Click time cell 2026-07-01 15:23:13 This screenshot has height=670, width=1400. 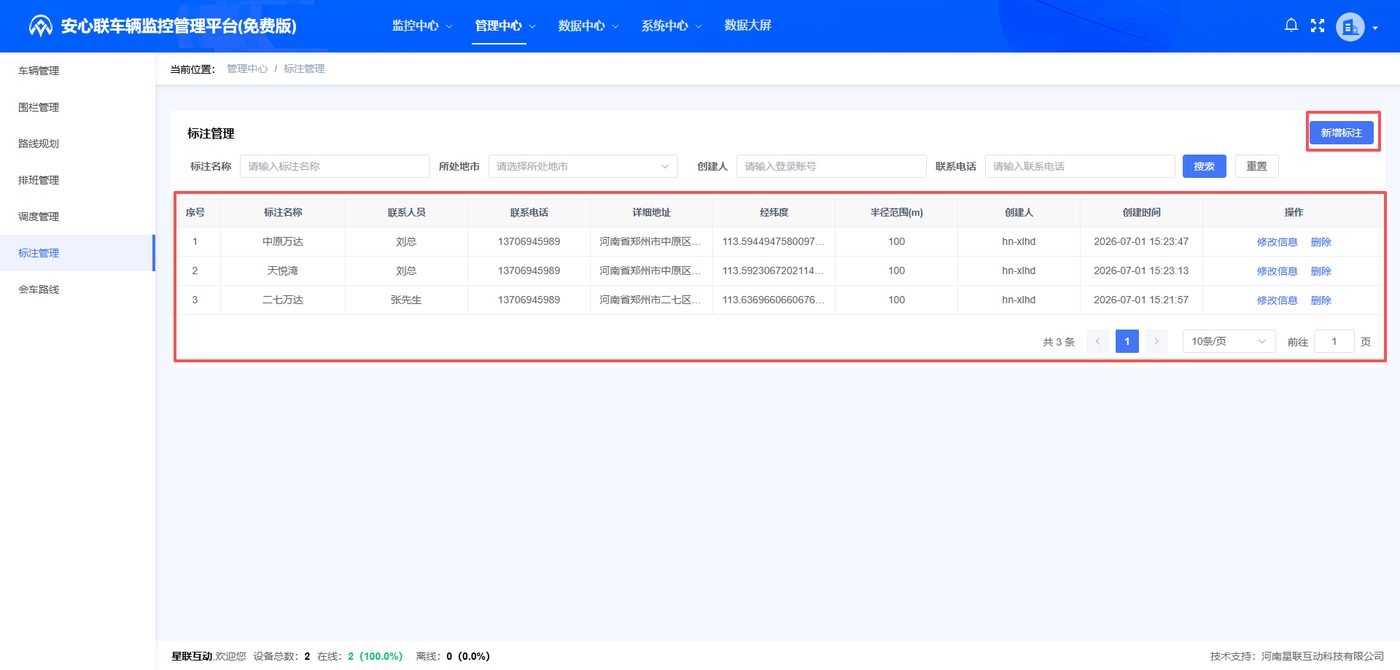pyautogui.click(x=1141, y=271)
